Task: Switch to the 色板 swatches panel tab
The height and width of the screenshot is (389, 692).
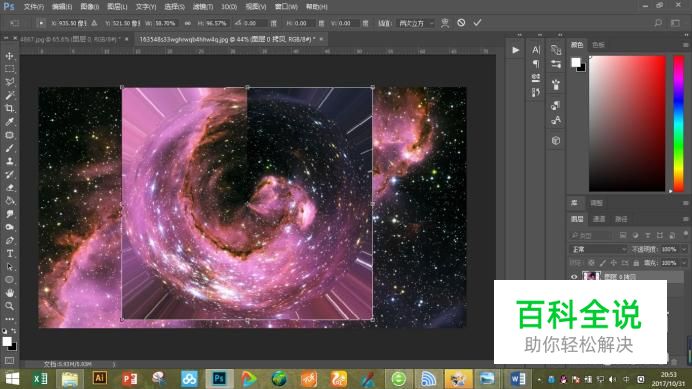Action: [598, 45]
